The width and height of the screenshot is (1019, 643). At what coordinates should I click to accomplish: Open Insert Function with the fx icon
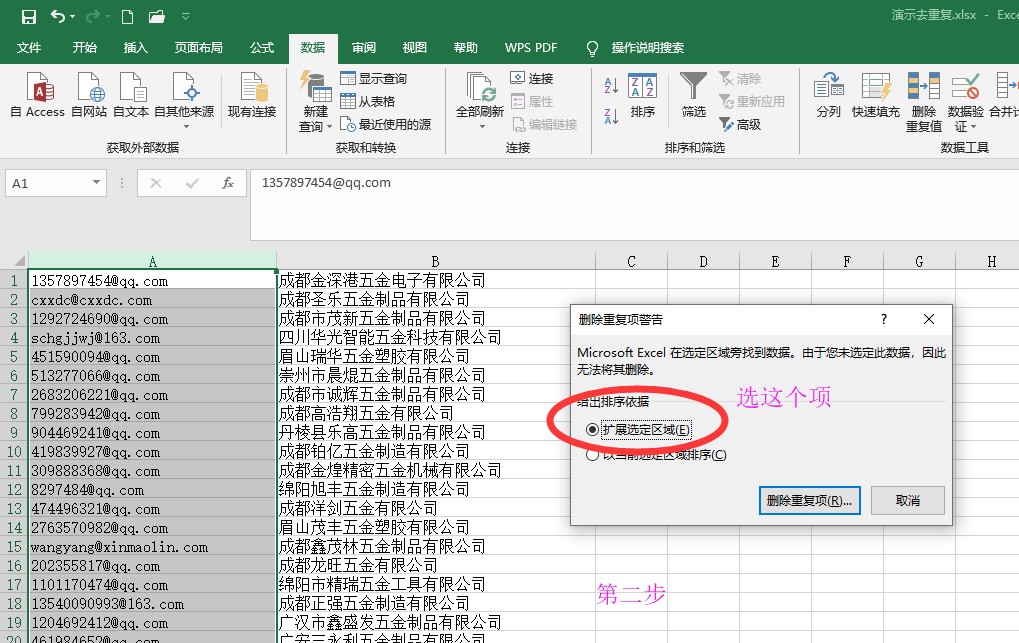[227, 183]
